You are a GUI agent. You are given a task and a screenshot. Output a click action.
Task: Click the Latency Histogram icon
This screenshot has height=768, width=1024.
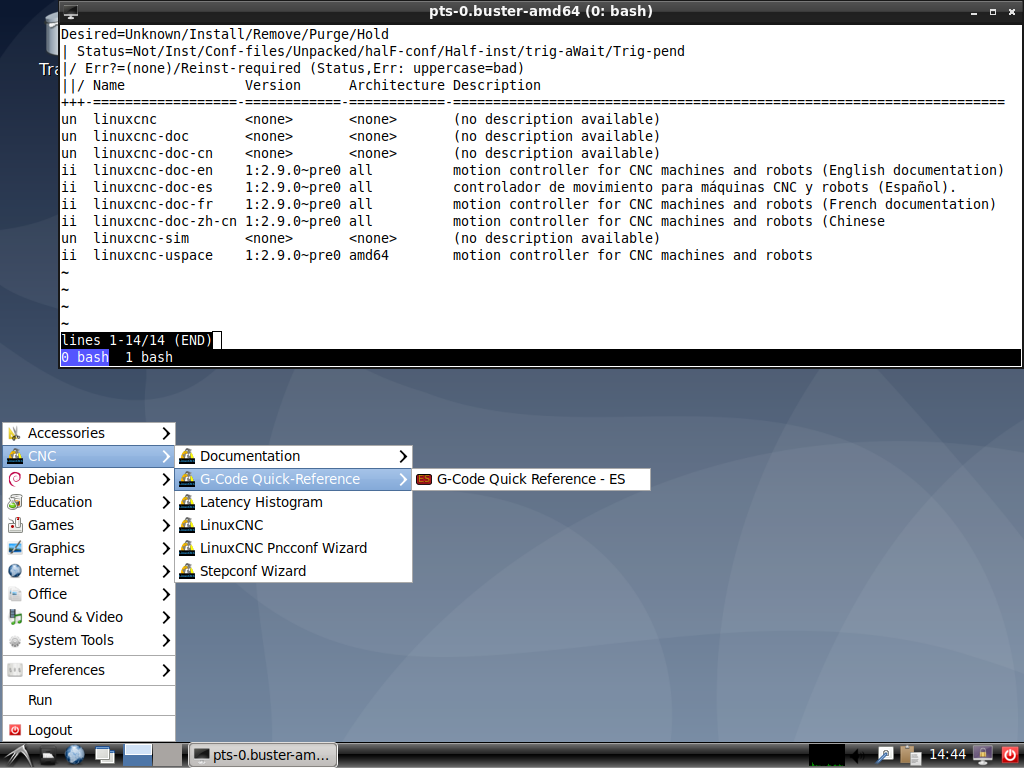187,502
